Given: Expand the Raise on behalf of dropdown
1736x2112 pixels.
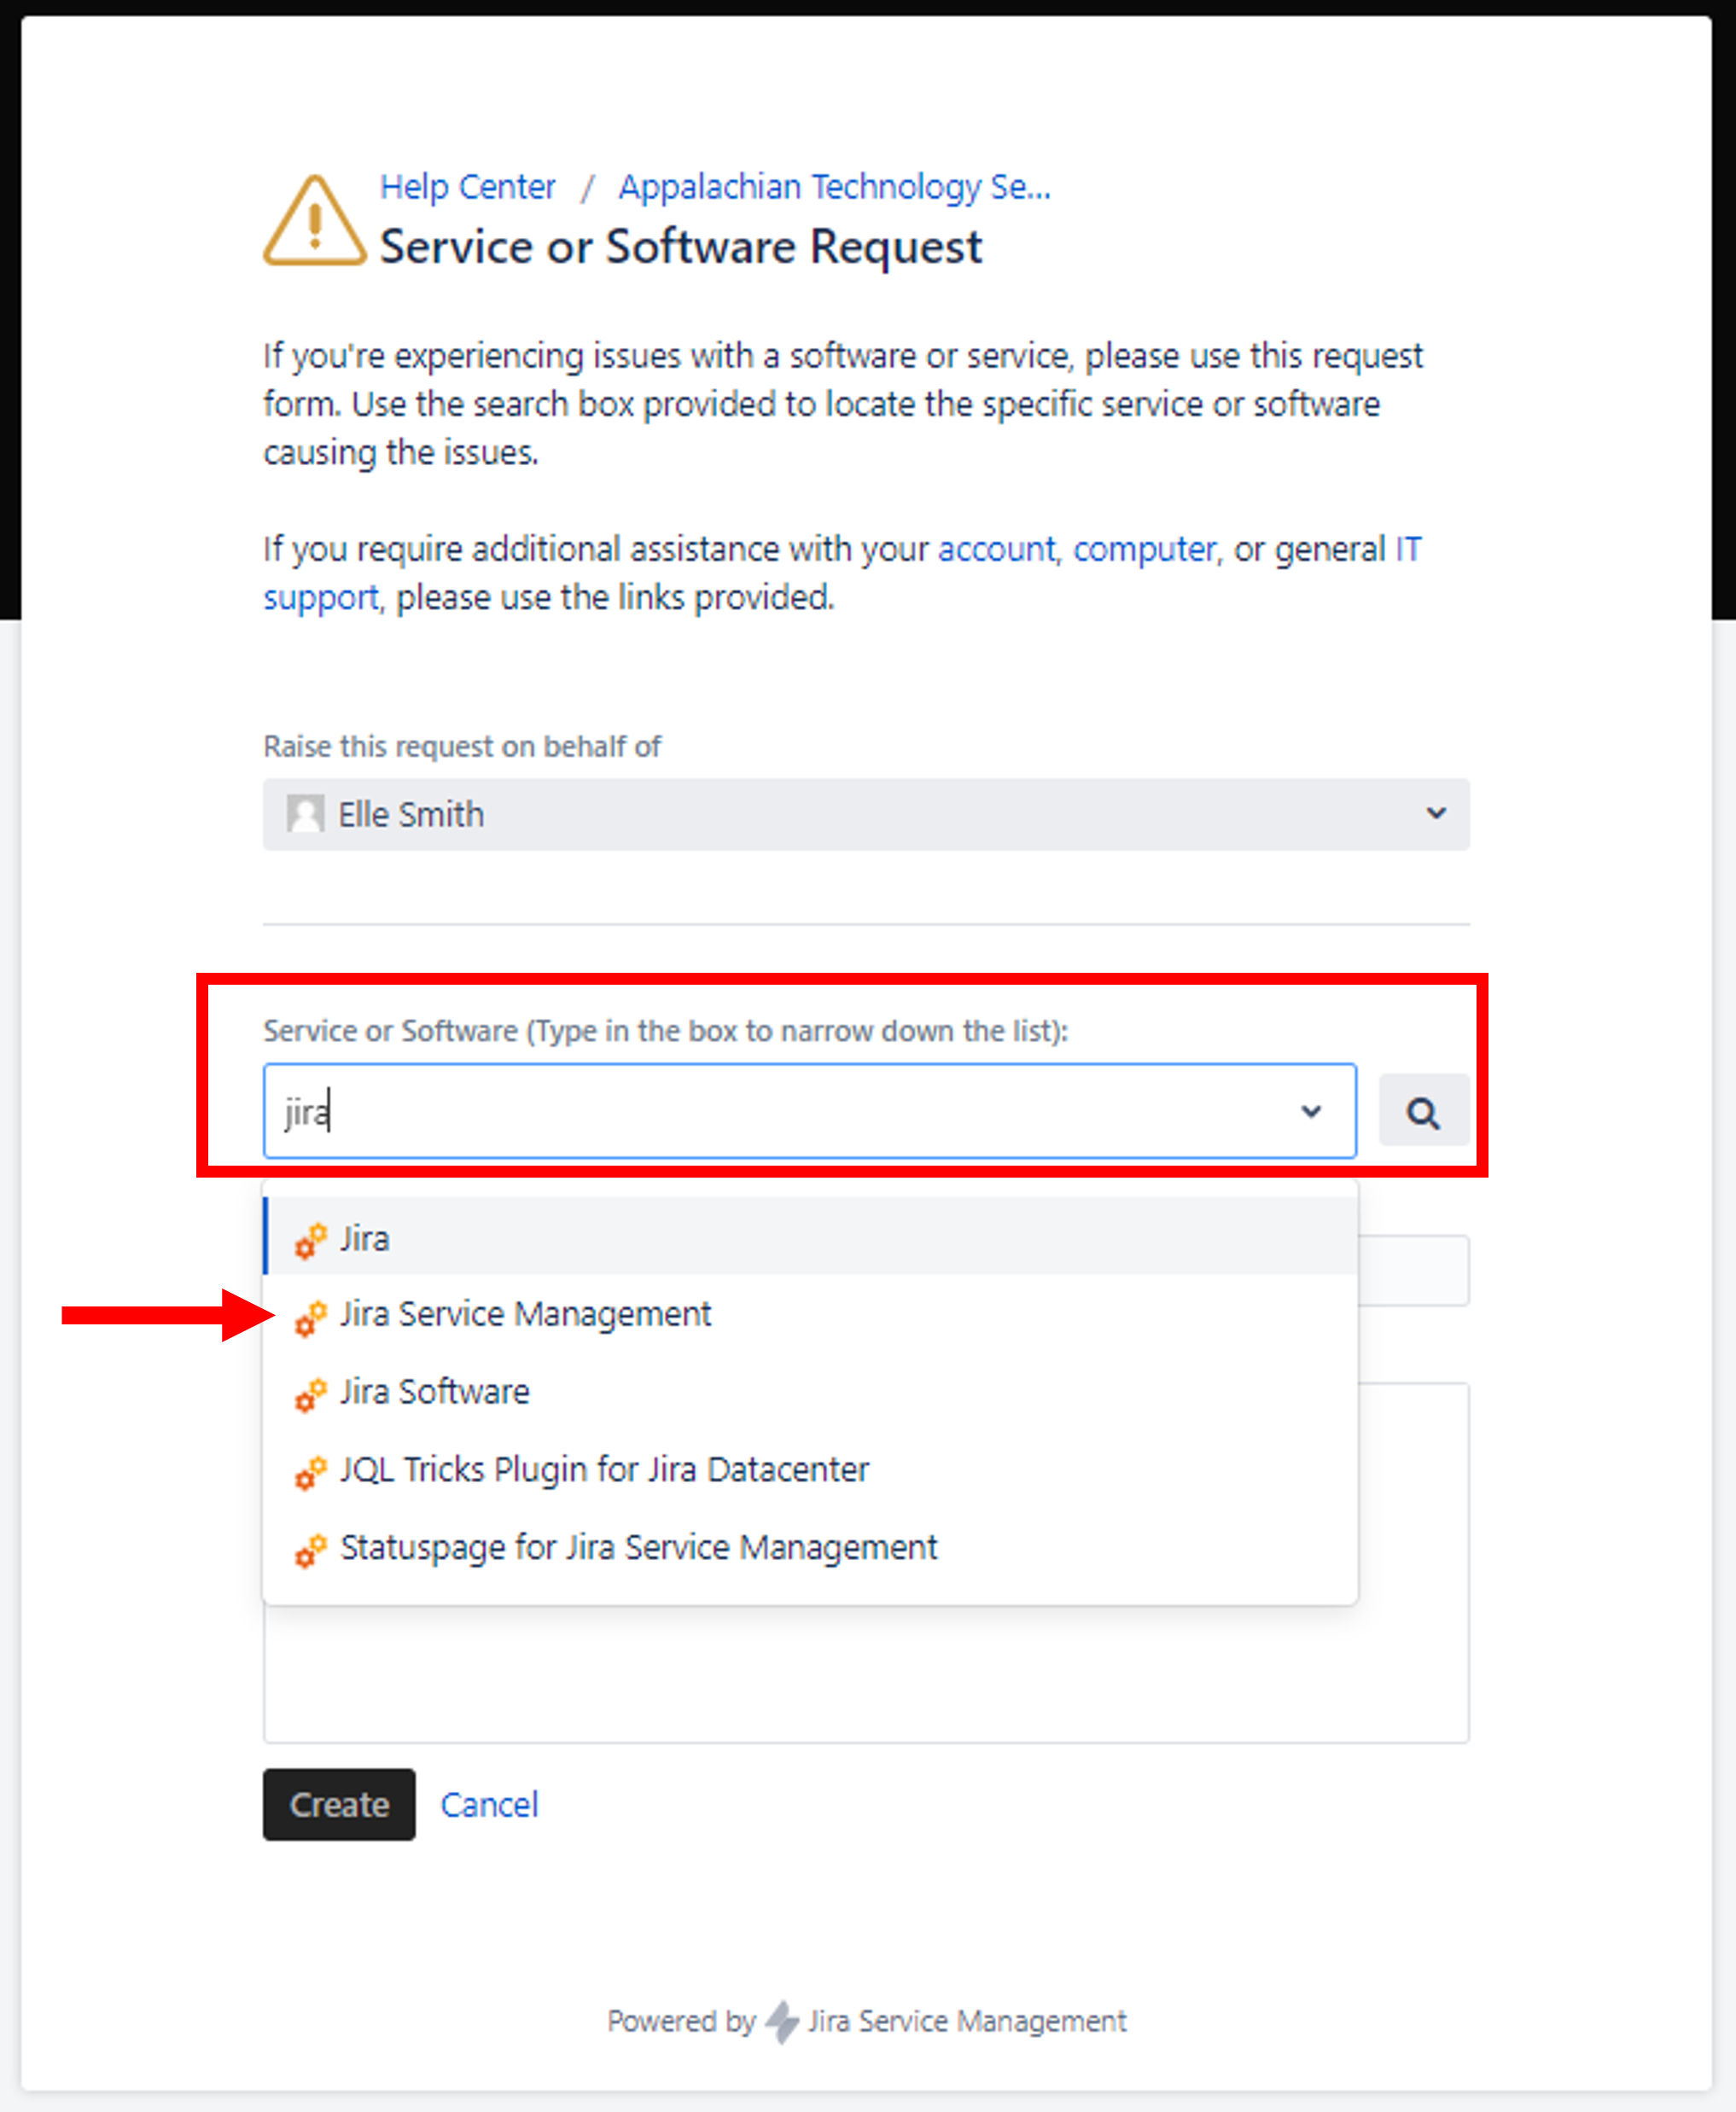Looking at the screenshot, I should [1435, 814].
